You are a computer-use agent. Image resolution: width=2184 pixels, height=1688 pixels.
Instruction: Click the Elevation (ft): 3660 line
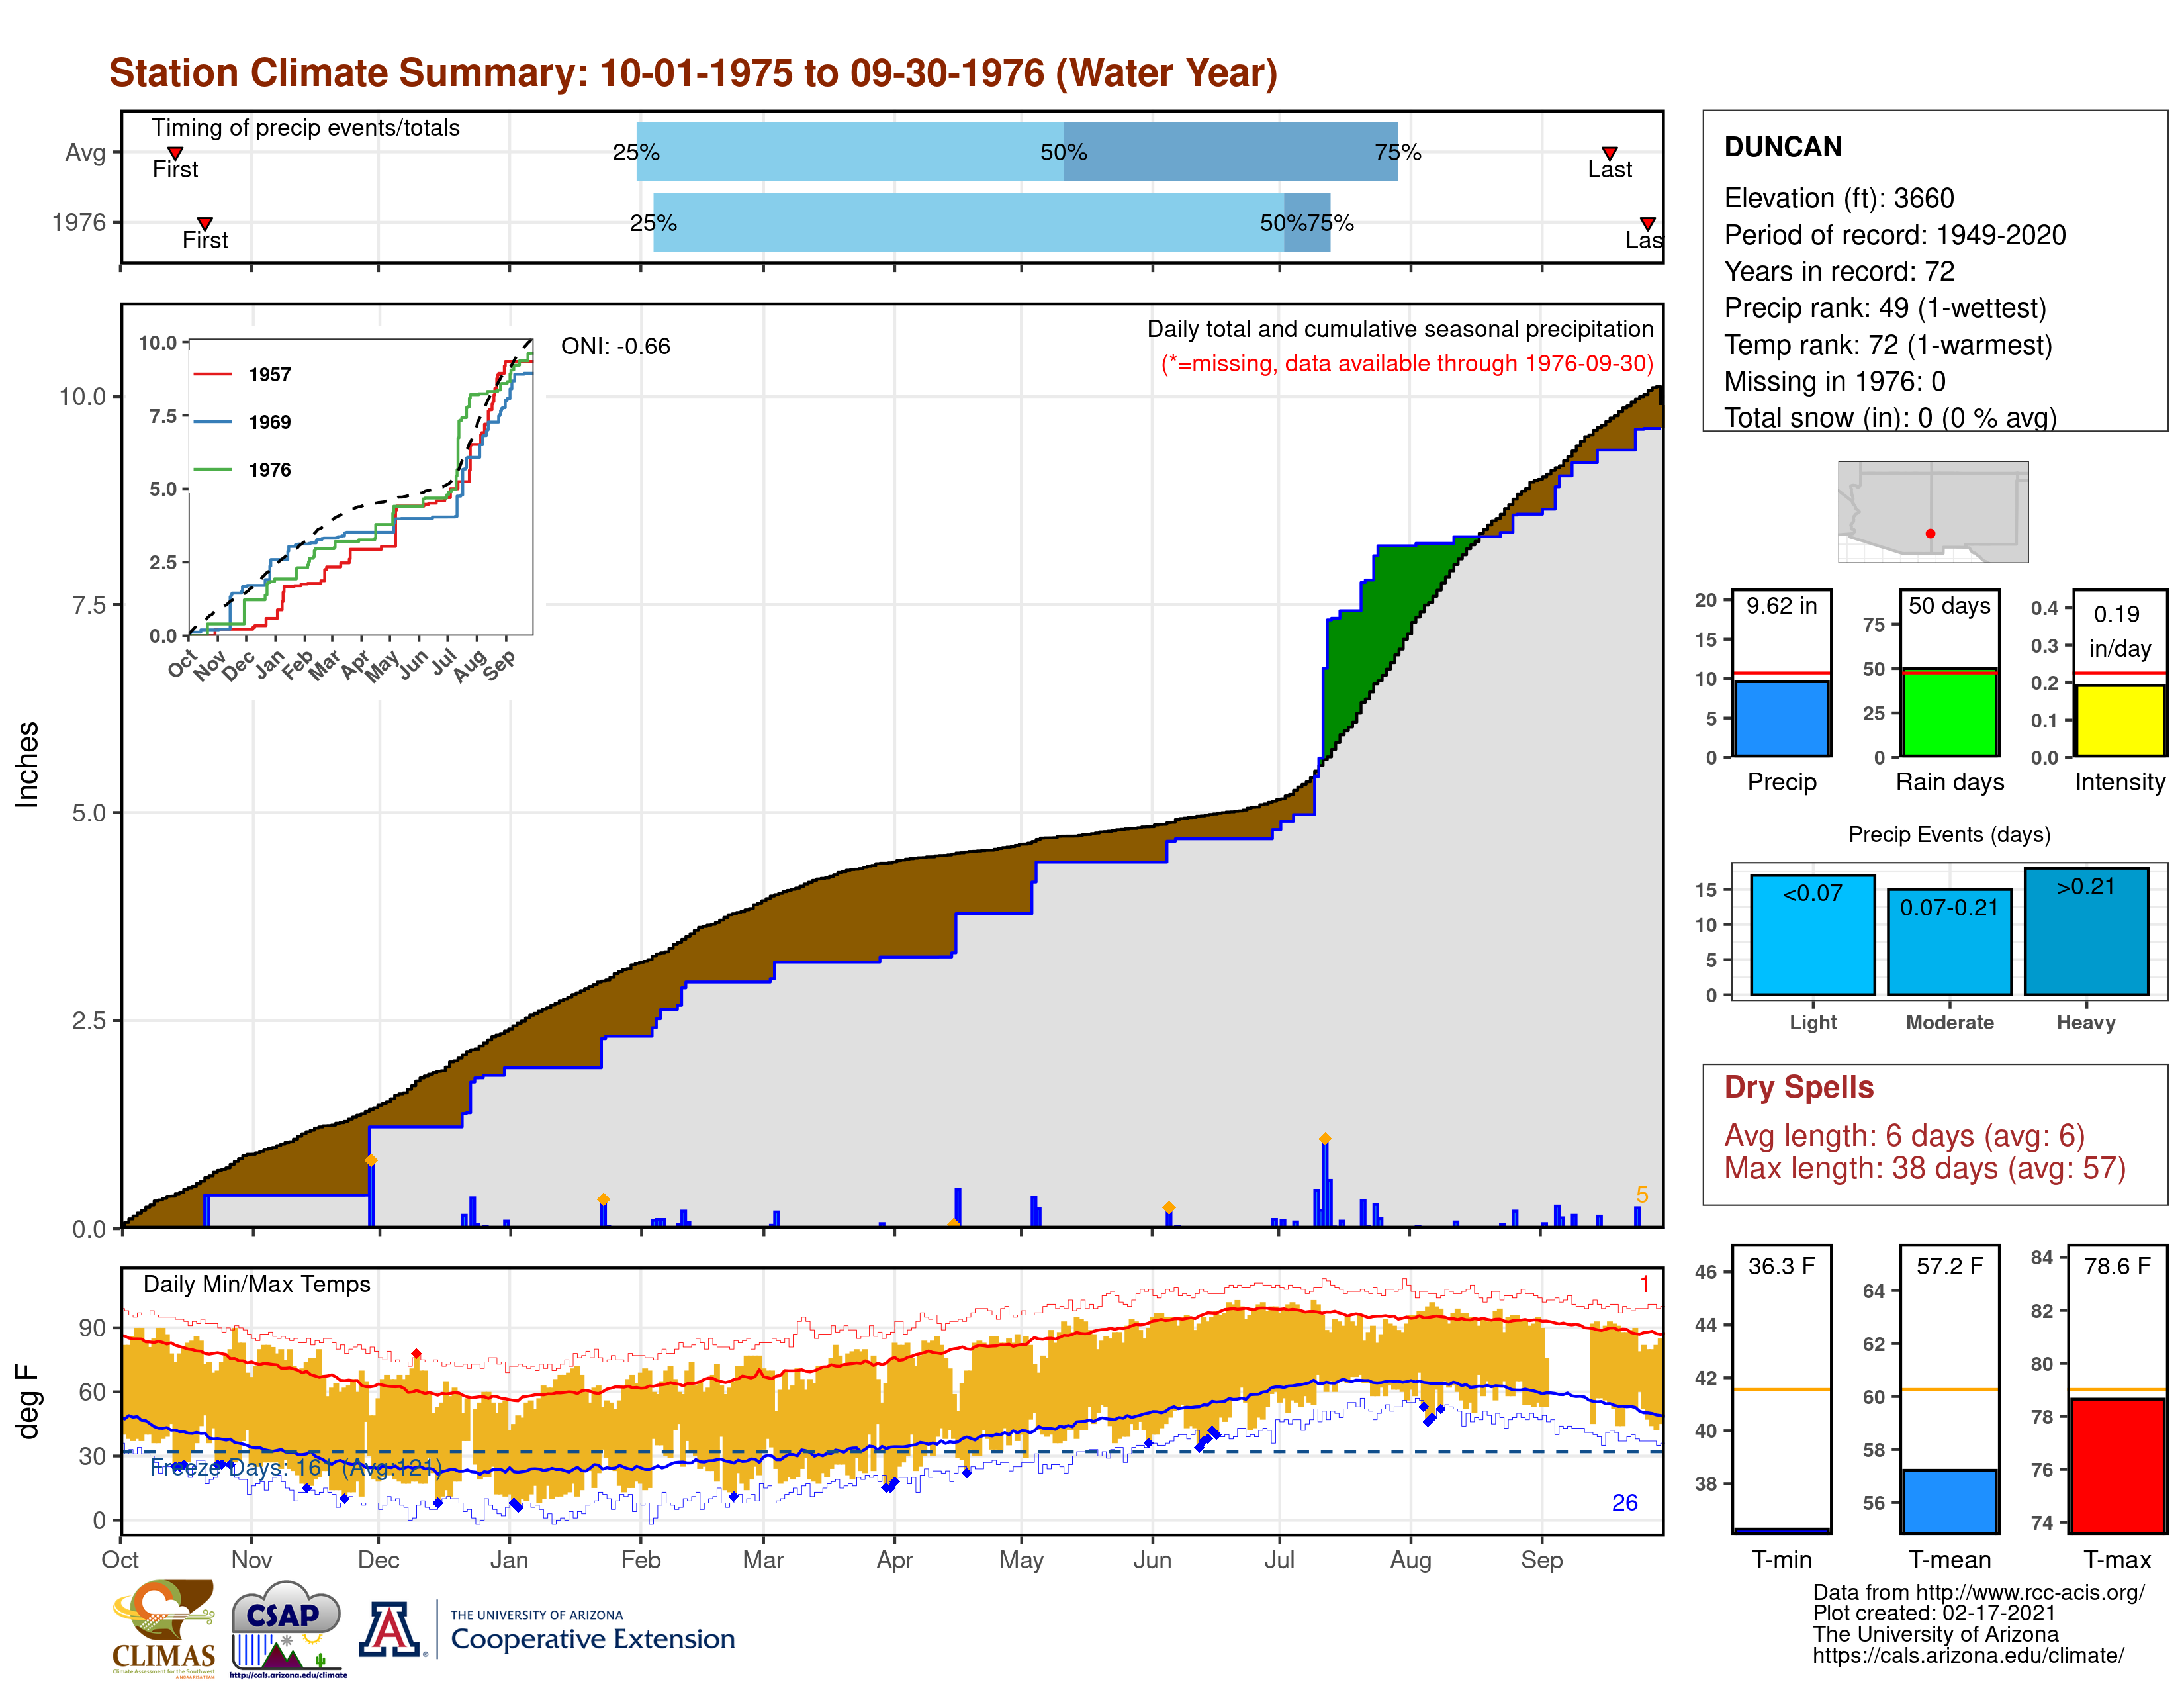(x=1839, y=198)
